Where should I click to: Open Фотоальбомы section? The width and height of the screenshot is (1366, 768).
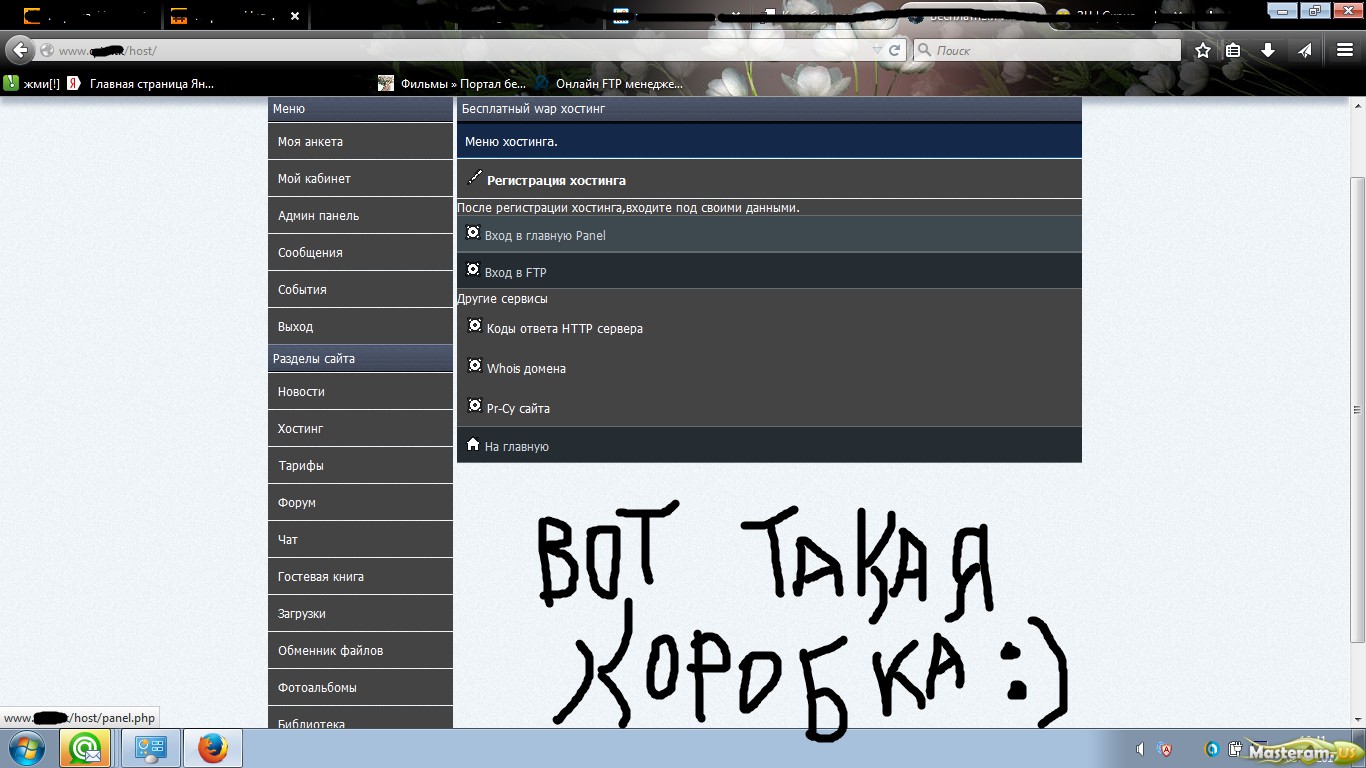360,687
